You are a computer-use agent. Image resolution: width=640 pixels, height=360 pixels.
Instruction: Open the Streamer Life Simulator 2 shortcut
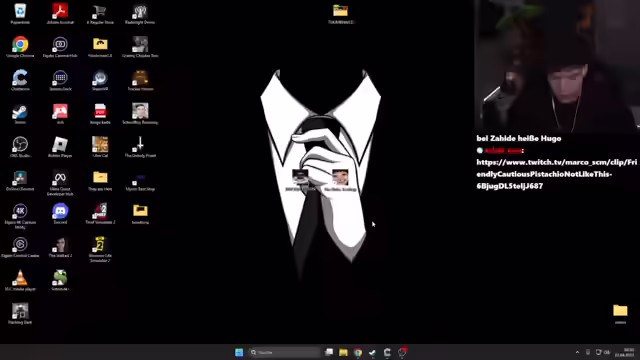pos(100,249)
